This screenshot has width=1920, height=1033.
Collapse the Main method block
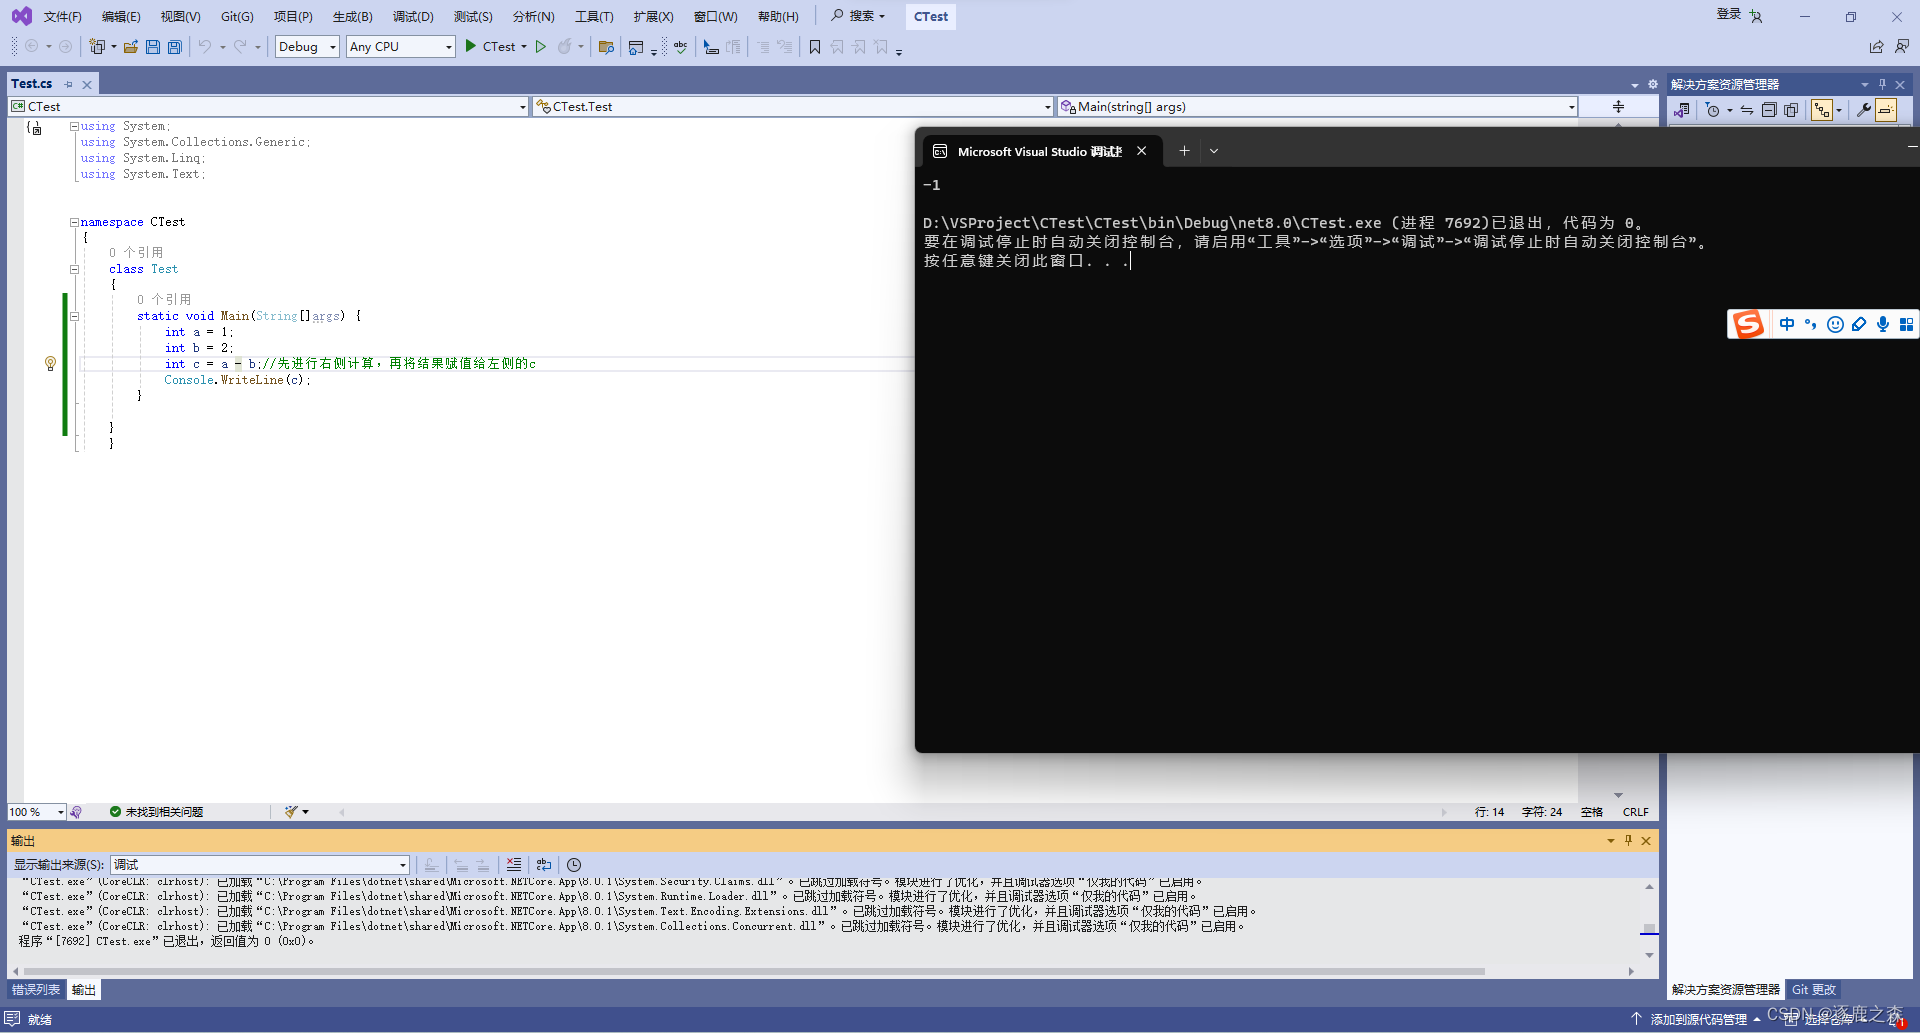click(x=74, y=316)
